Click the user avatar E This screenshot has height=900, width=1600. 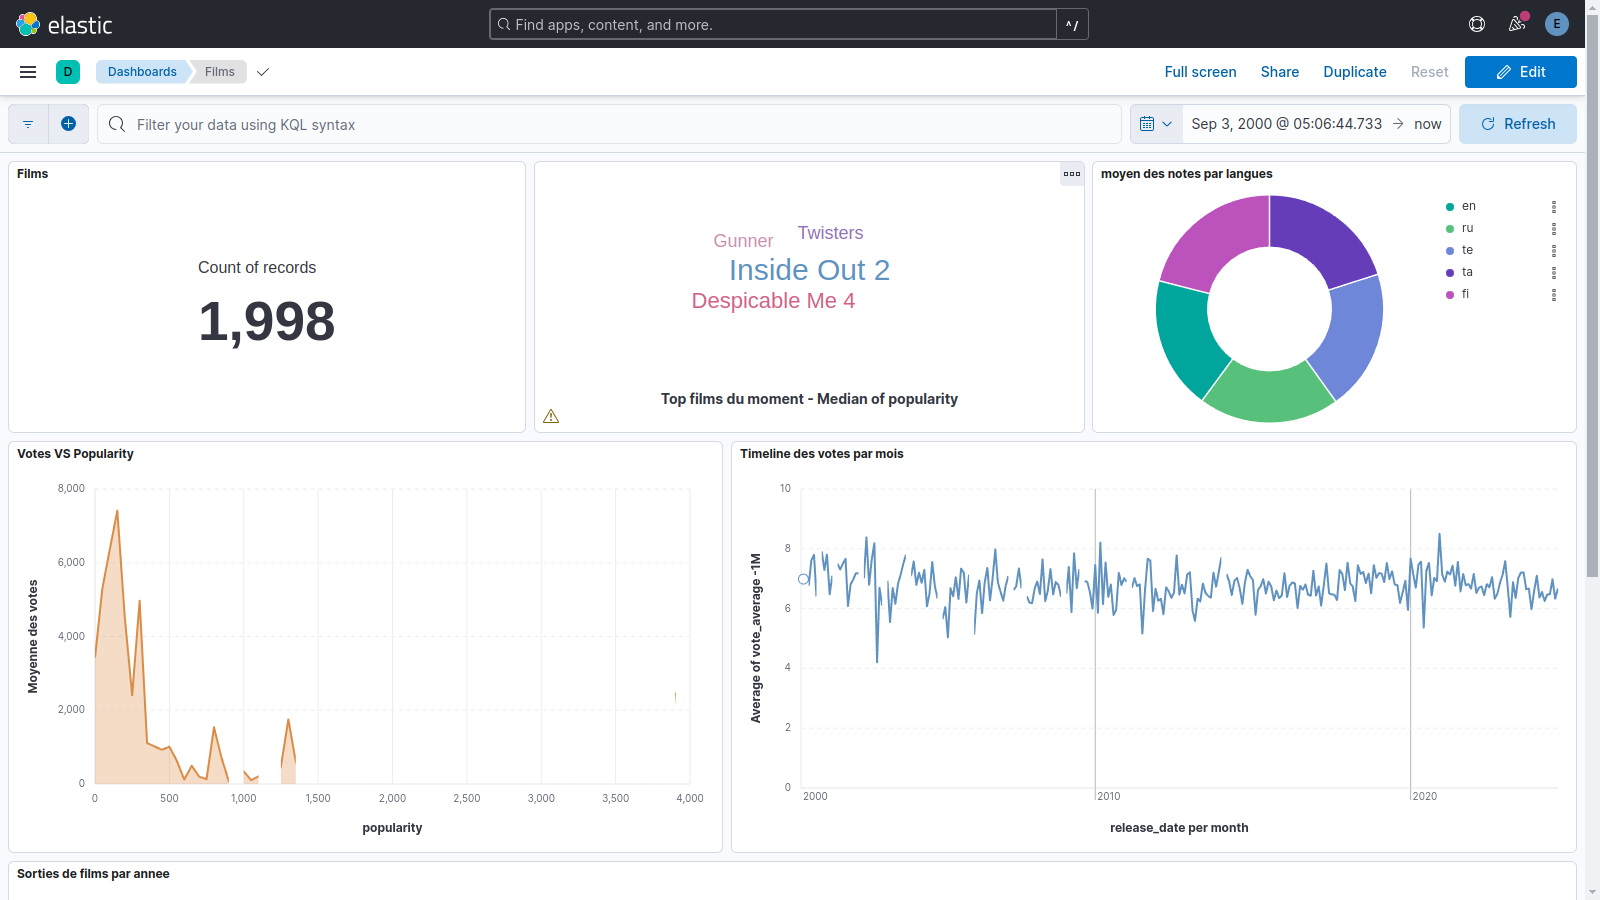pos(1556,24)
